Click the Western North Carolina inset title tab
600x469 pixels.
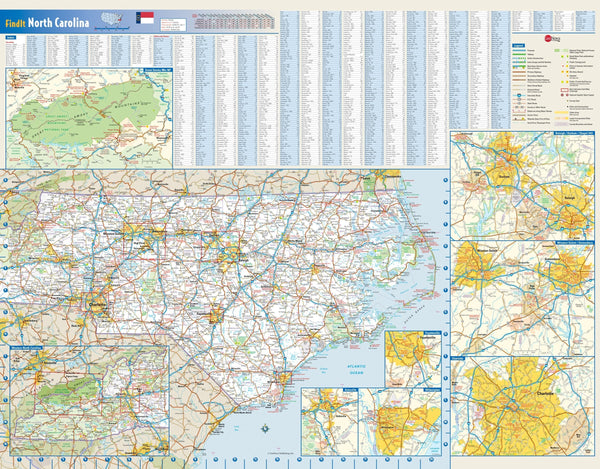click(x=26, y=348)
